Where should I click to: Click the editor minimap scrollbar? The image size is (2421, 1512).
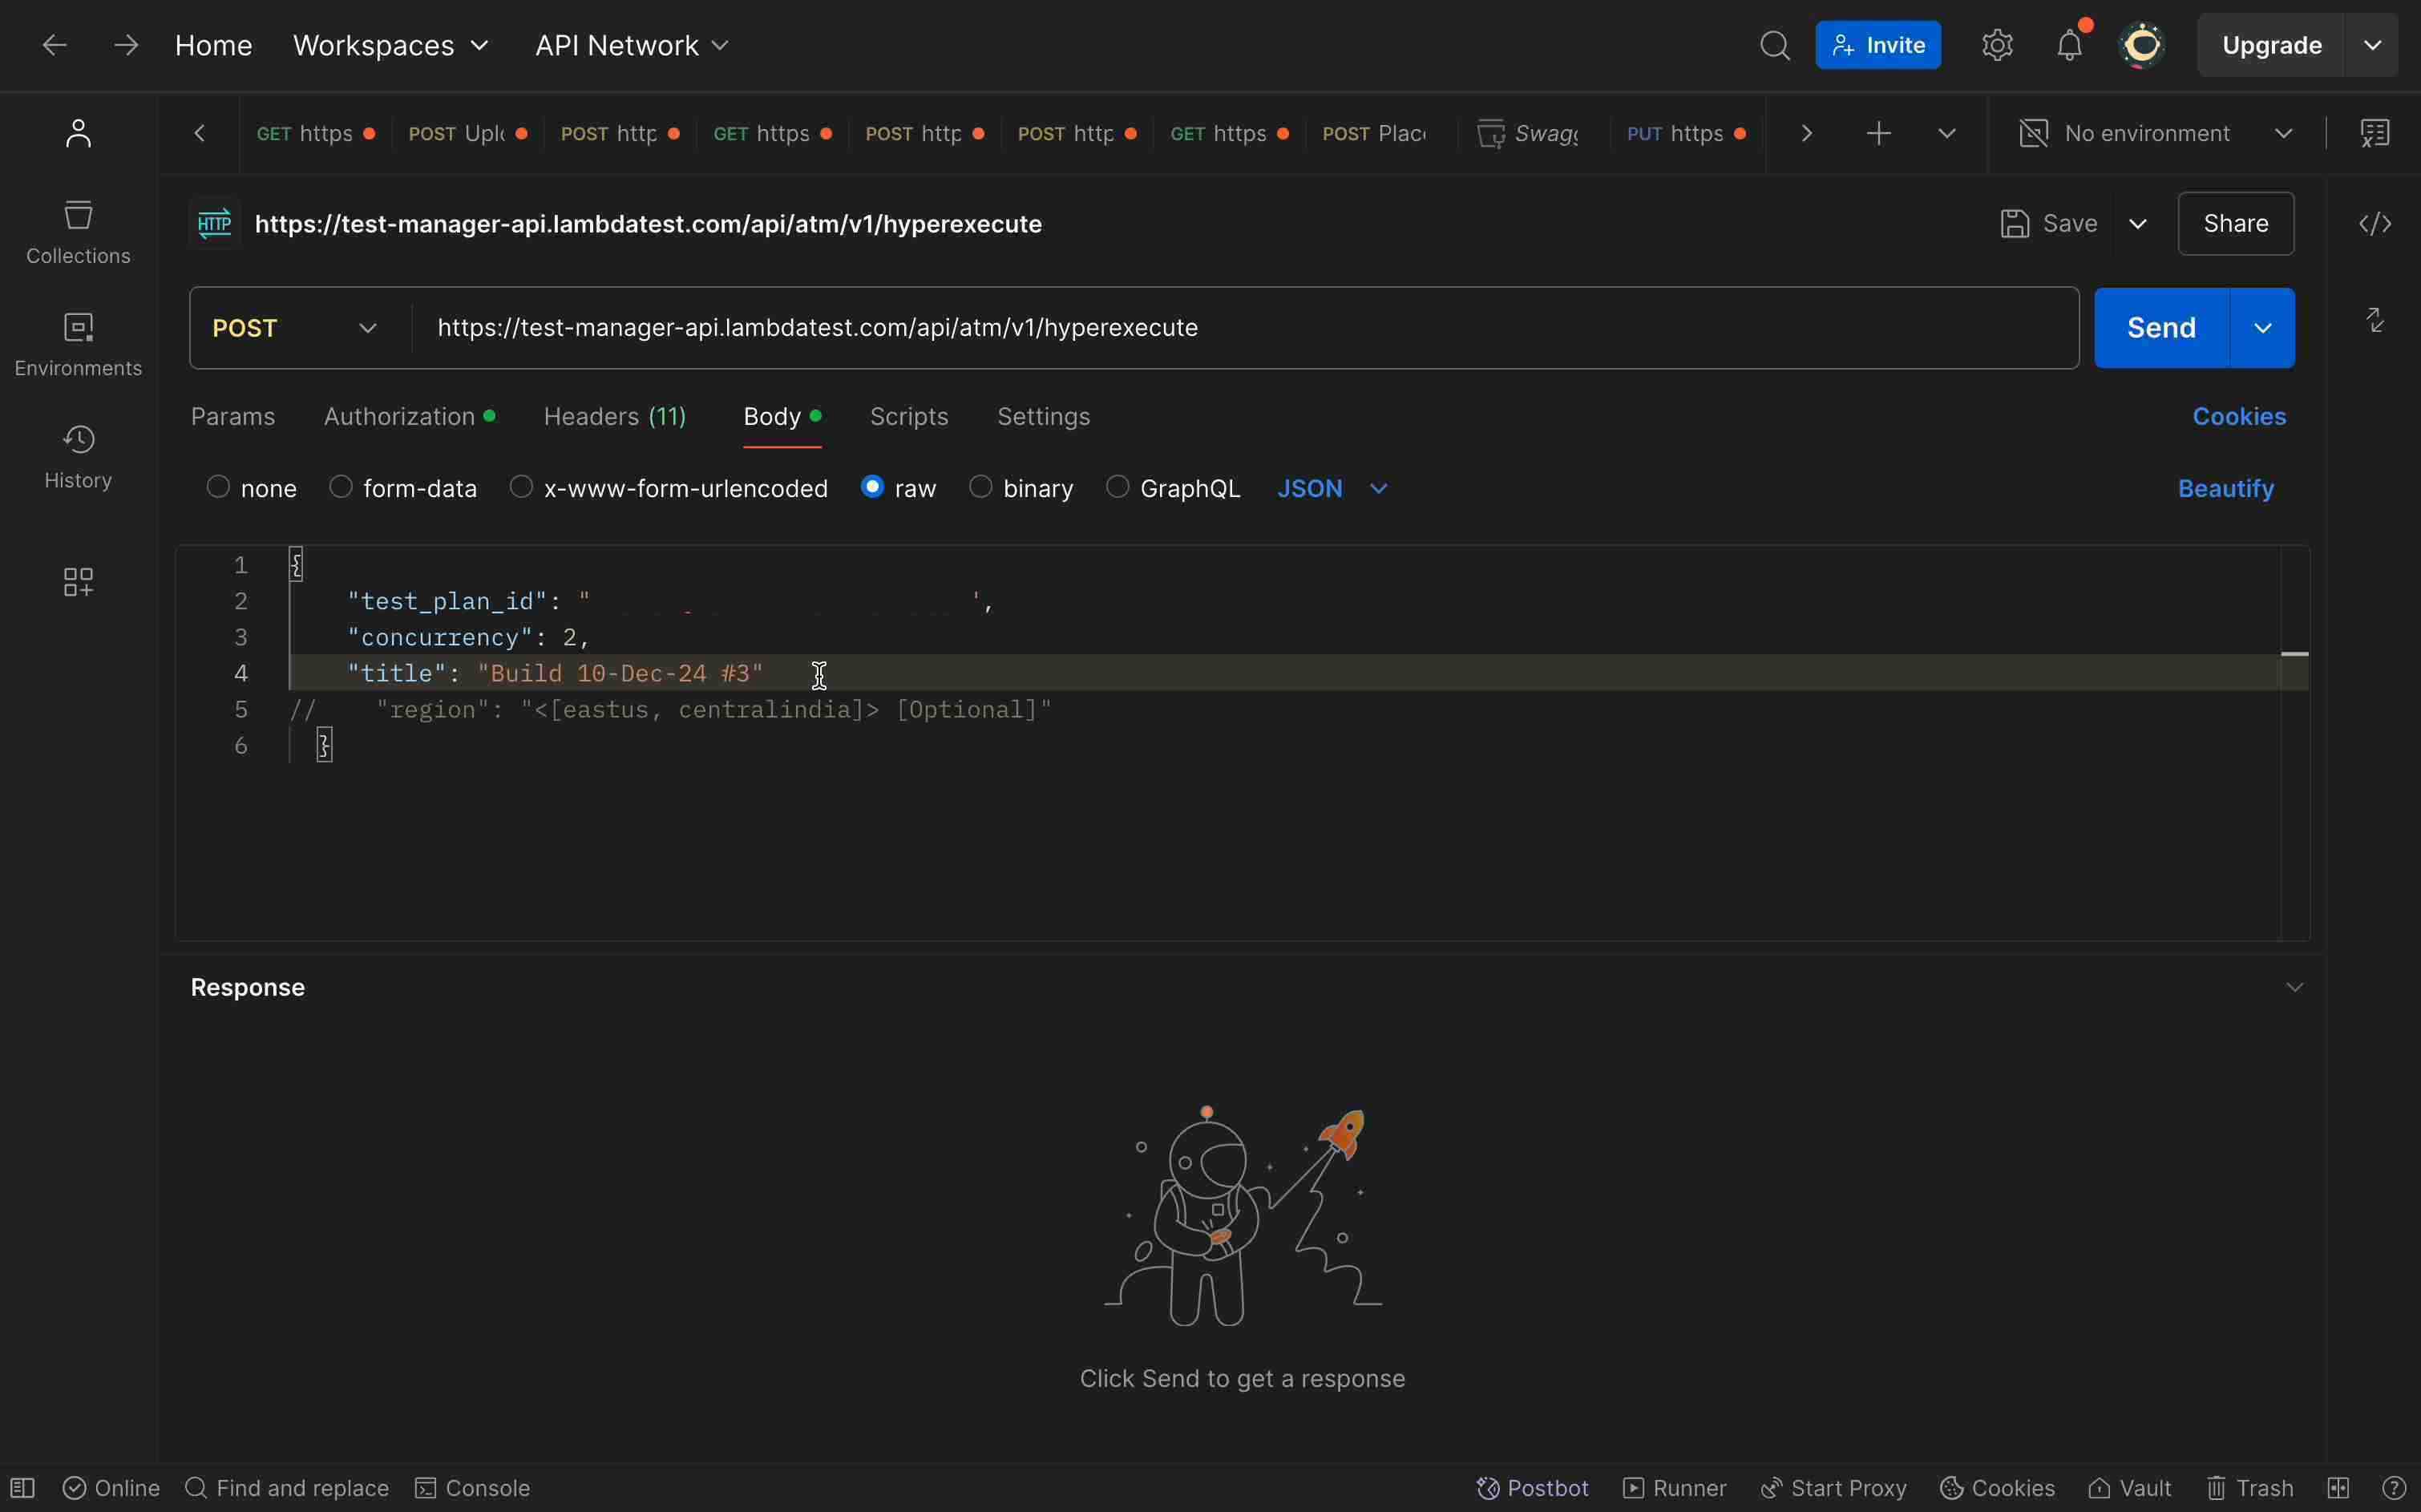coord(2294,742)
